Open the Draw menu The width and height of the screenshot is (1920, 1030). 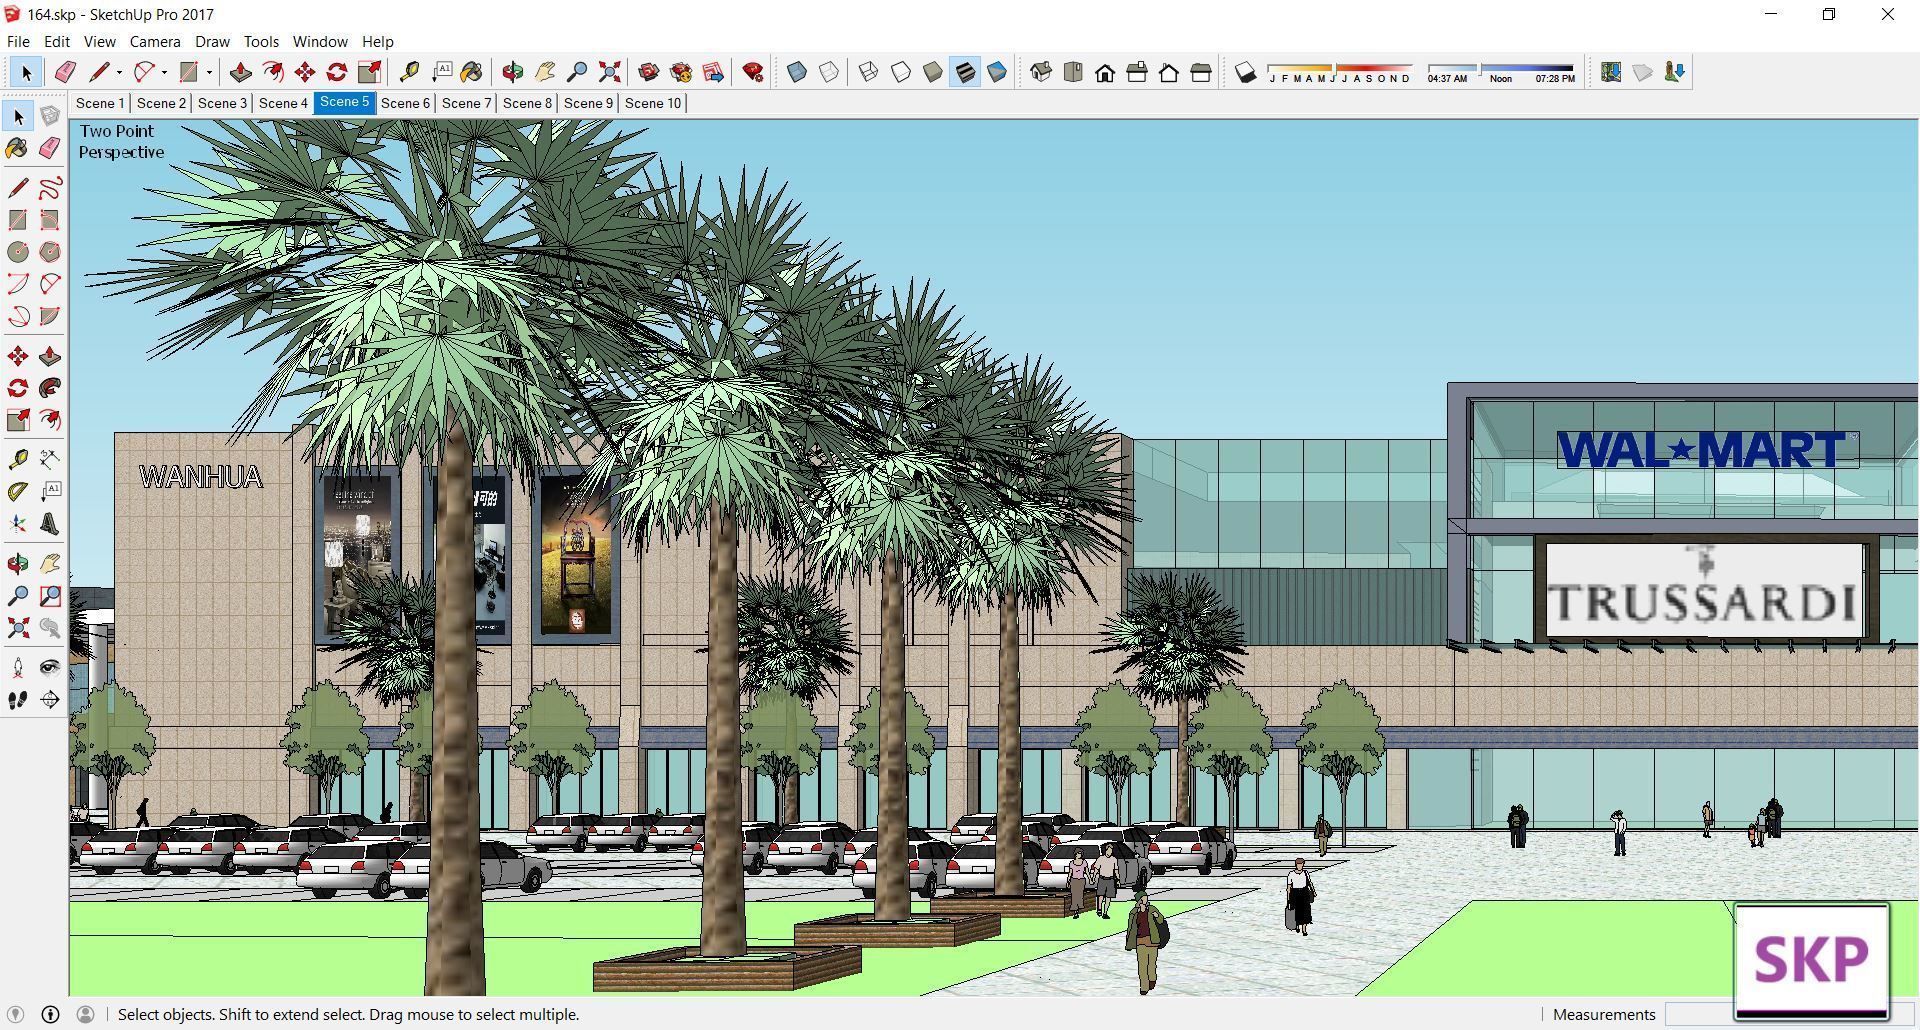(212, 41)
